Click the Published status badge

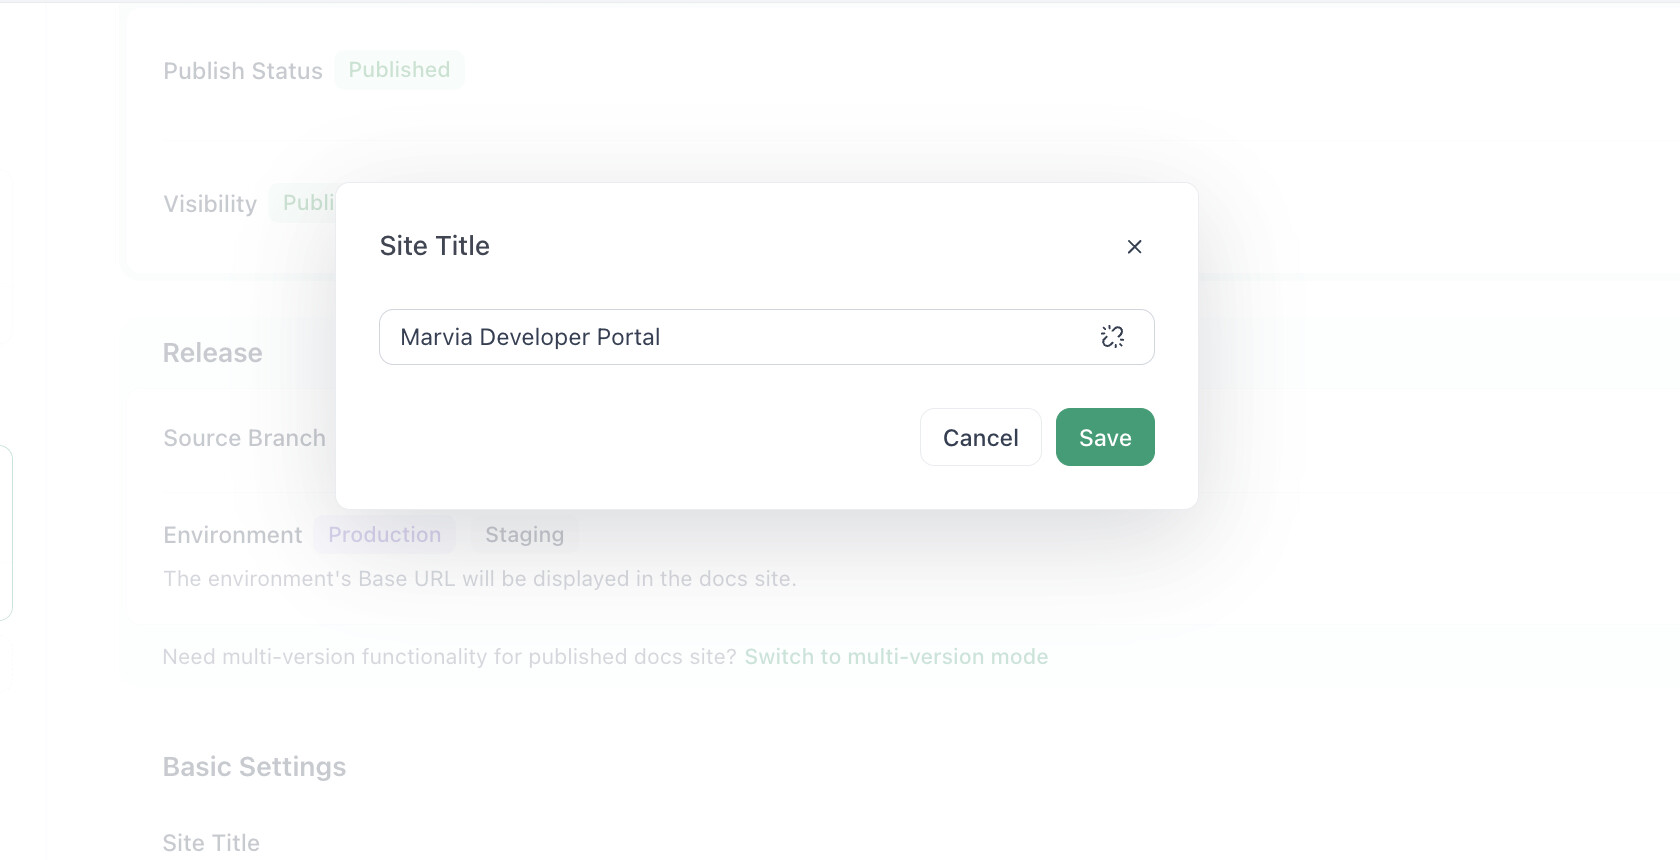pos(399,70)
